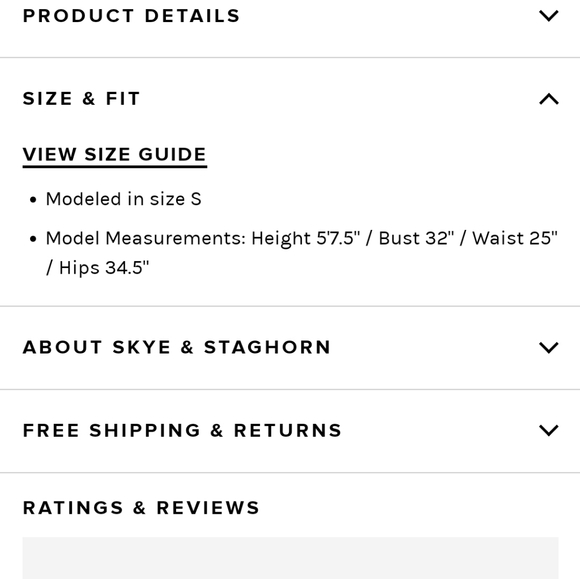The image size is (580, 579).
Task: Expand Product Details using its down chevron
Action: [x=549, y=16]
